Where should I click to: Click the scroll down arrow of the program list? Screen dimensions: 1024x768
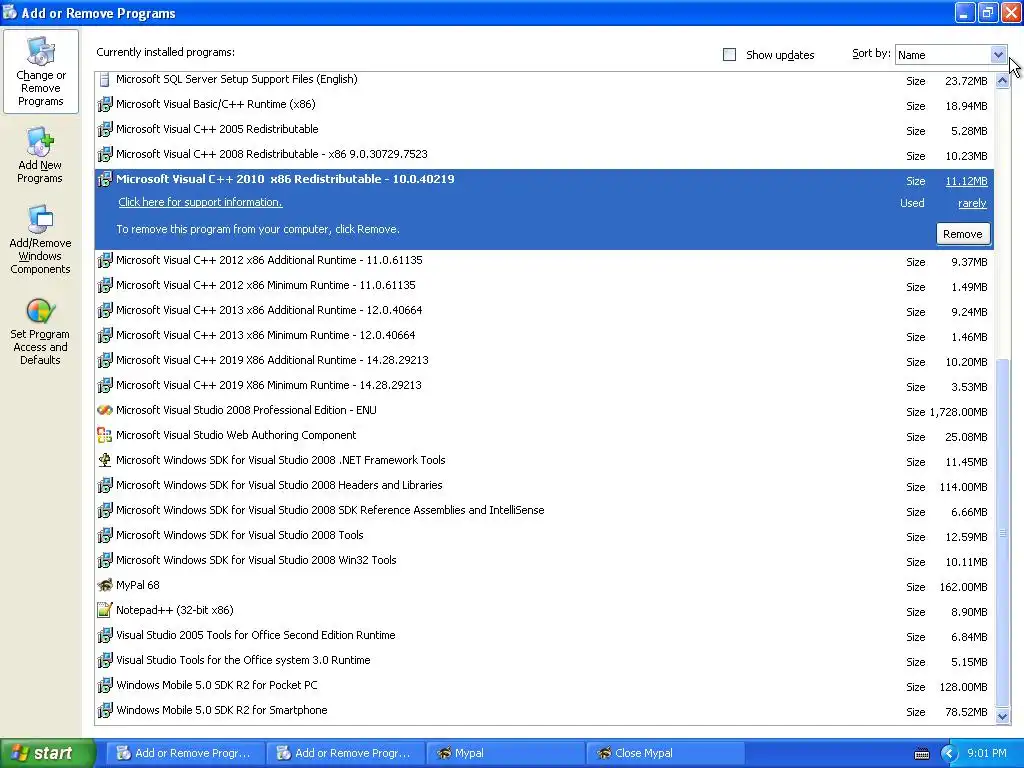click(x=1002, y=716)
